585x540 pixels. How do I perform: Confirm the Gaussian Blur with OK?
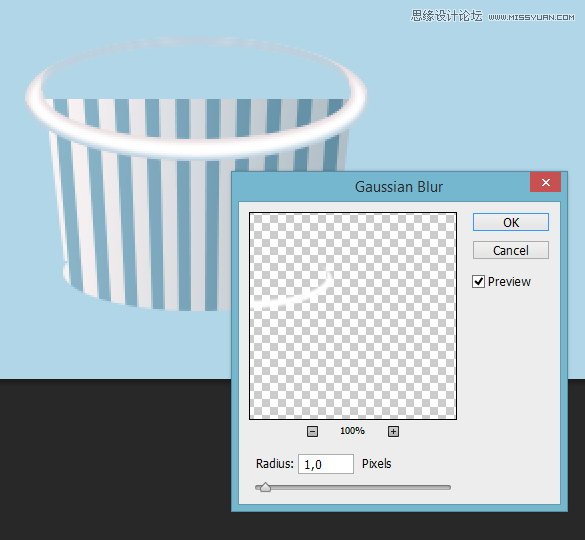click(x=511, y=222)
